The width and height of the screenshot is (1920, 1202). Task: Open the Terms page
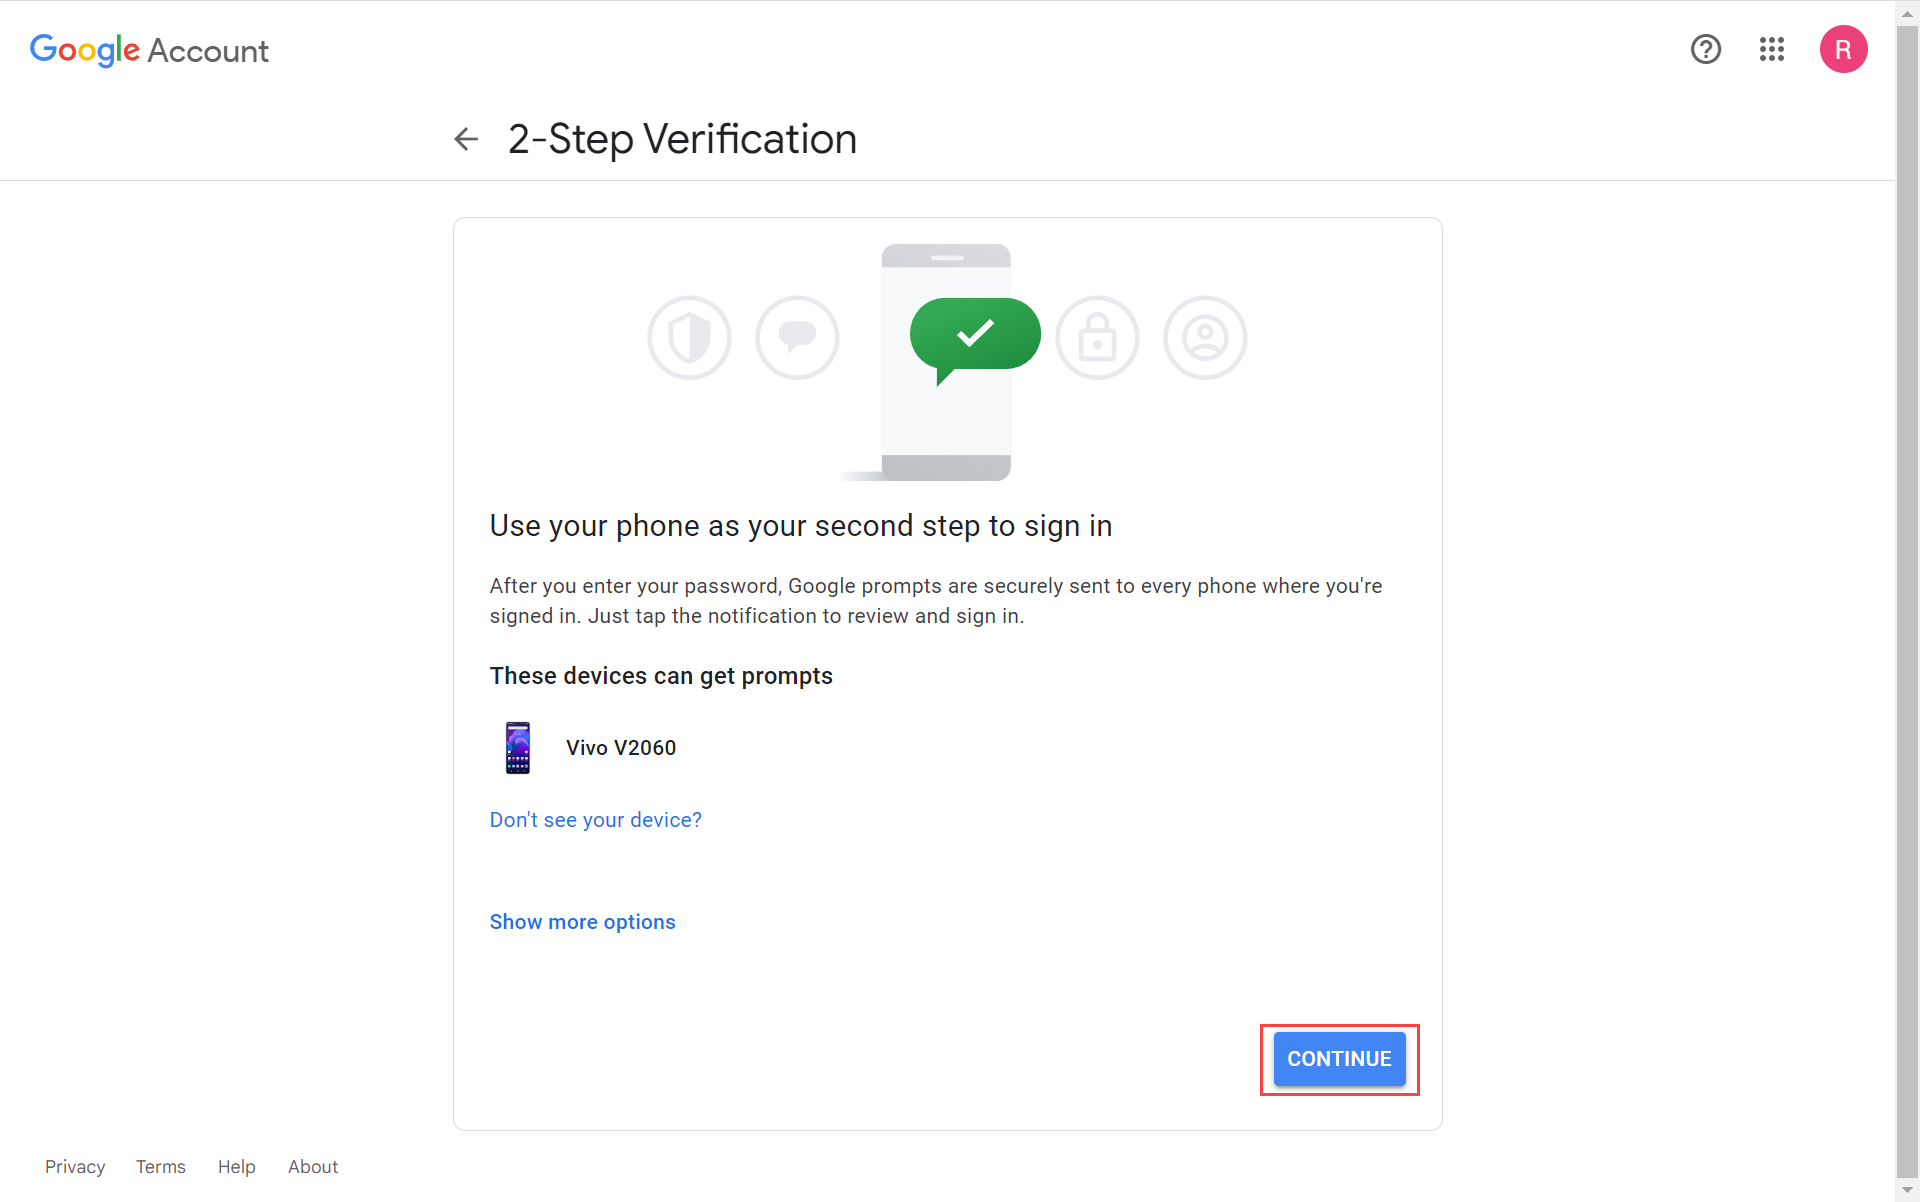point(160,1166)
